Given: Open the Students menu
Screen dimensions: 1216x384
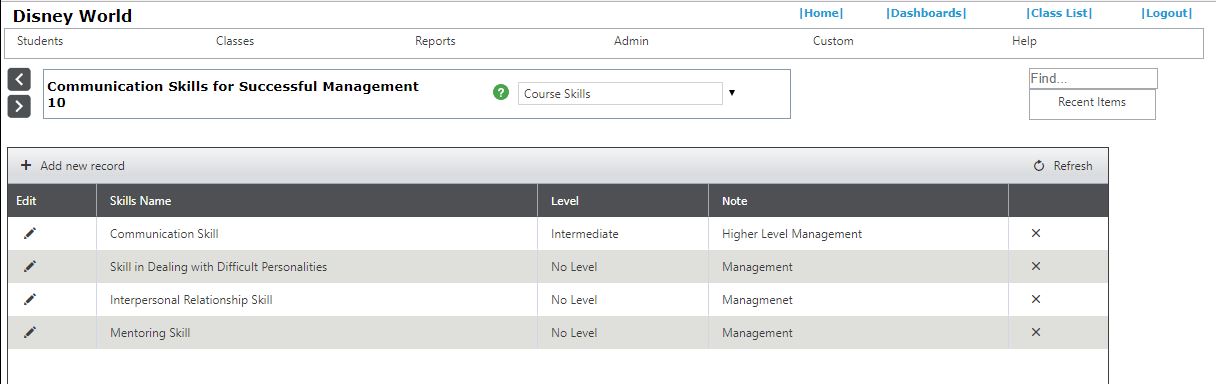Looking at the screenshot, I should [x=40, y=41].
